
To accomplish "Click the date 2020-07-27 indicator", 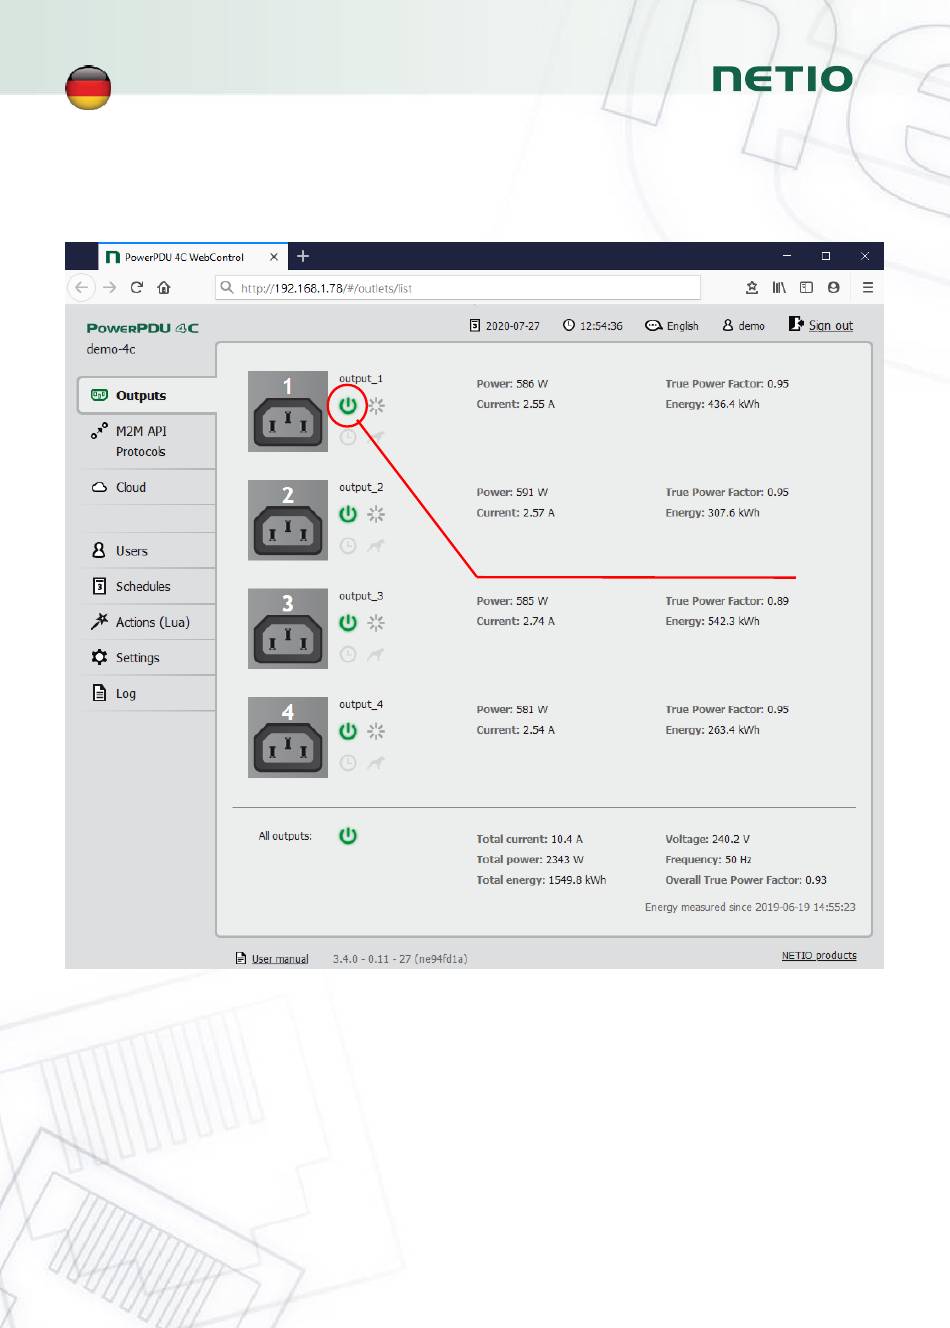I will point(505,326).
